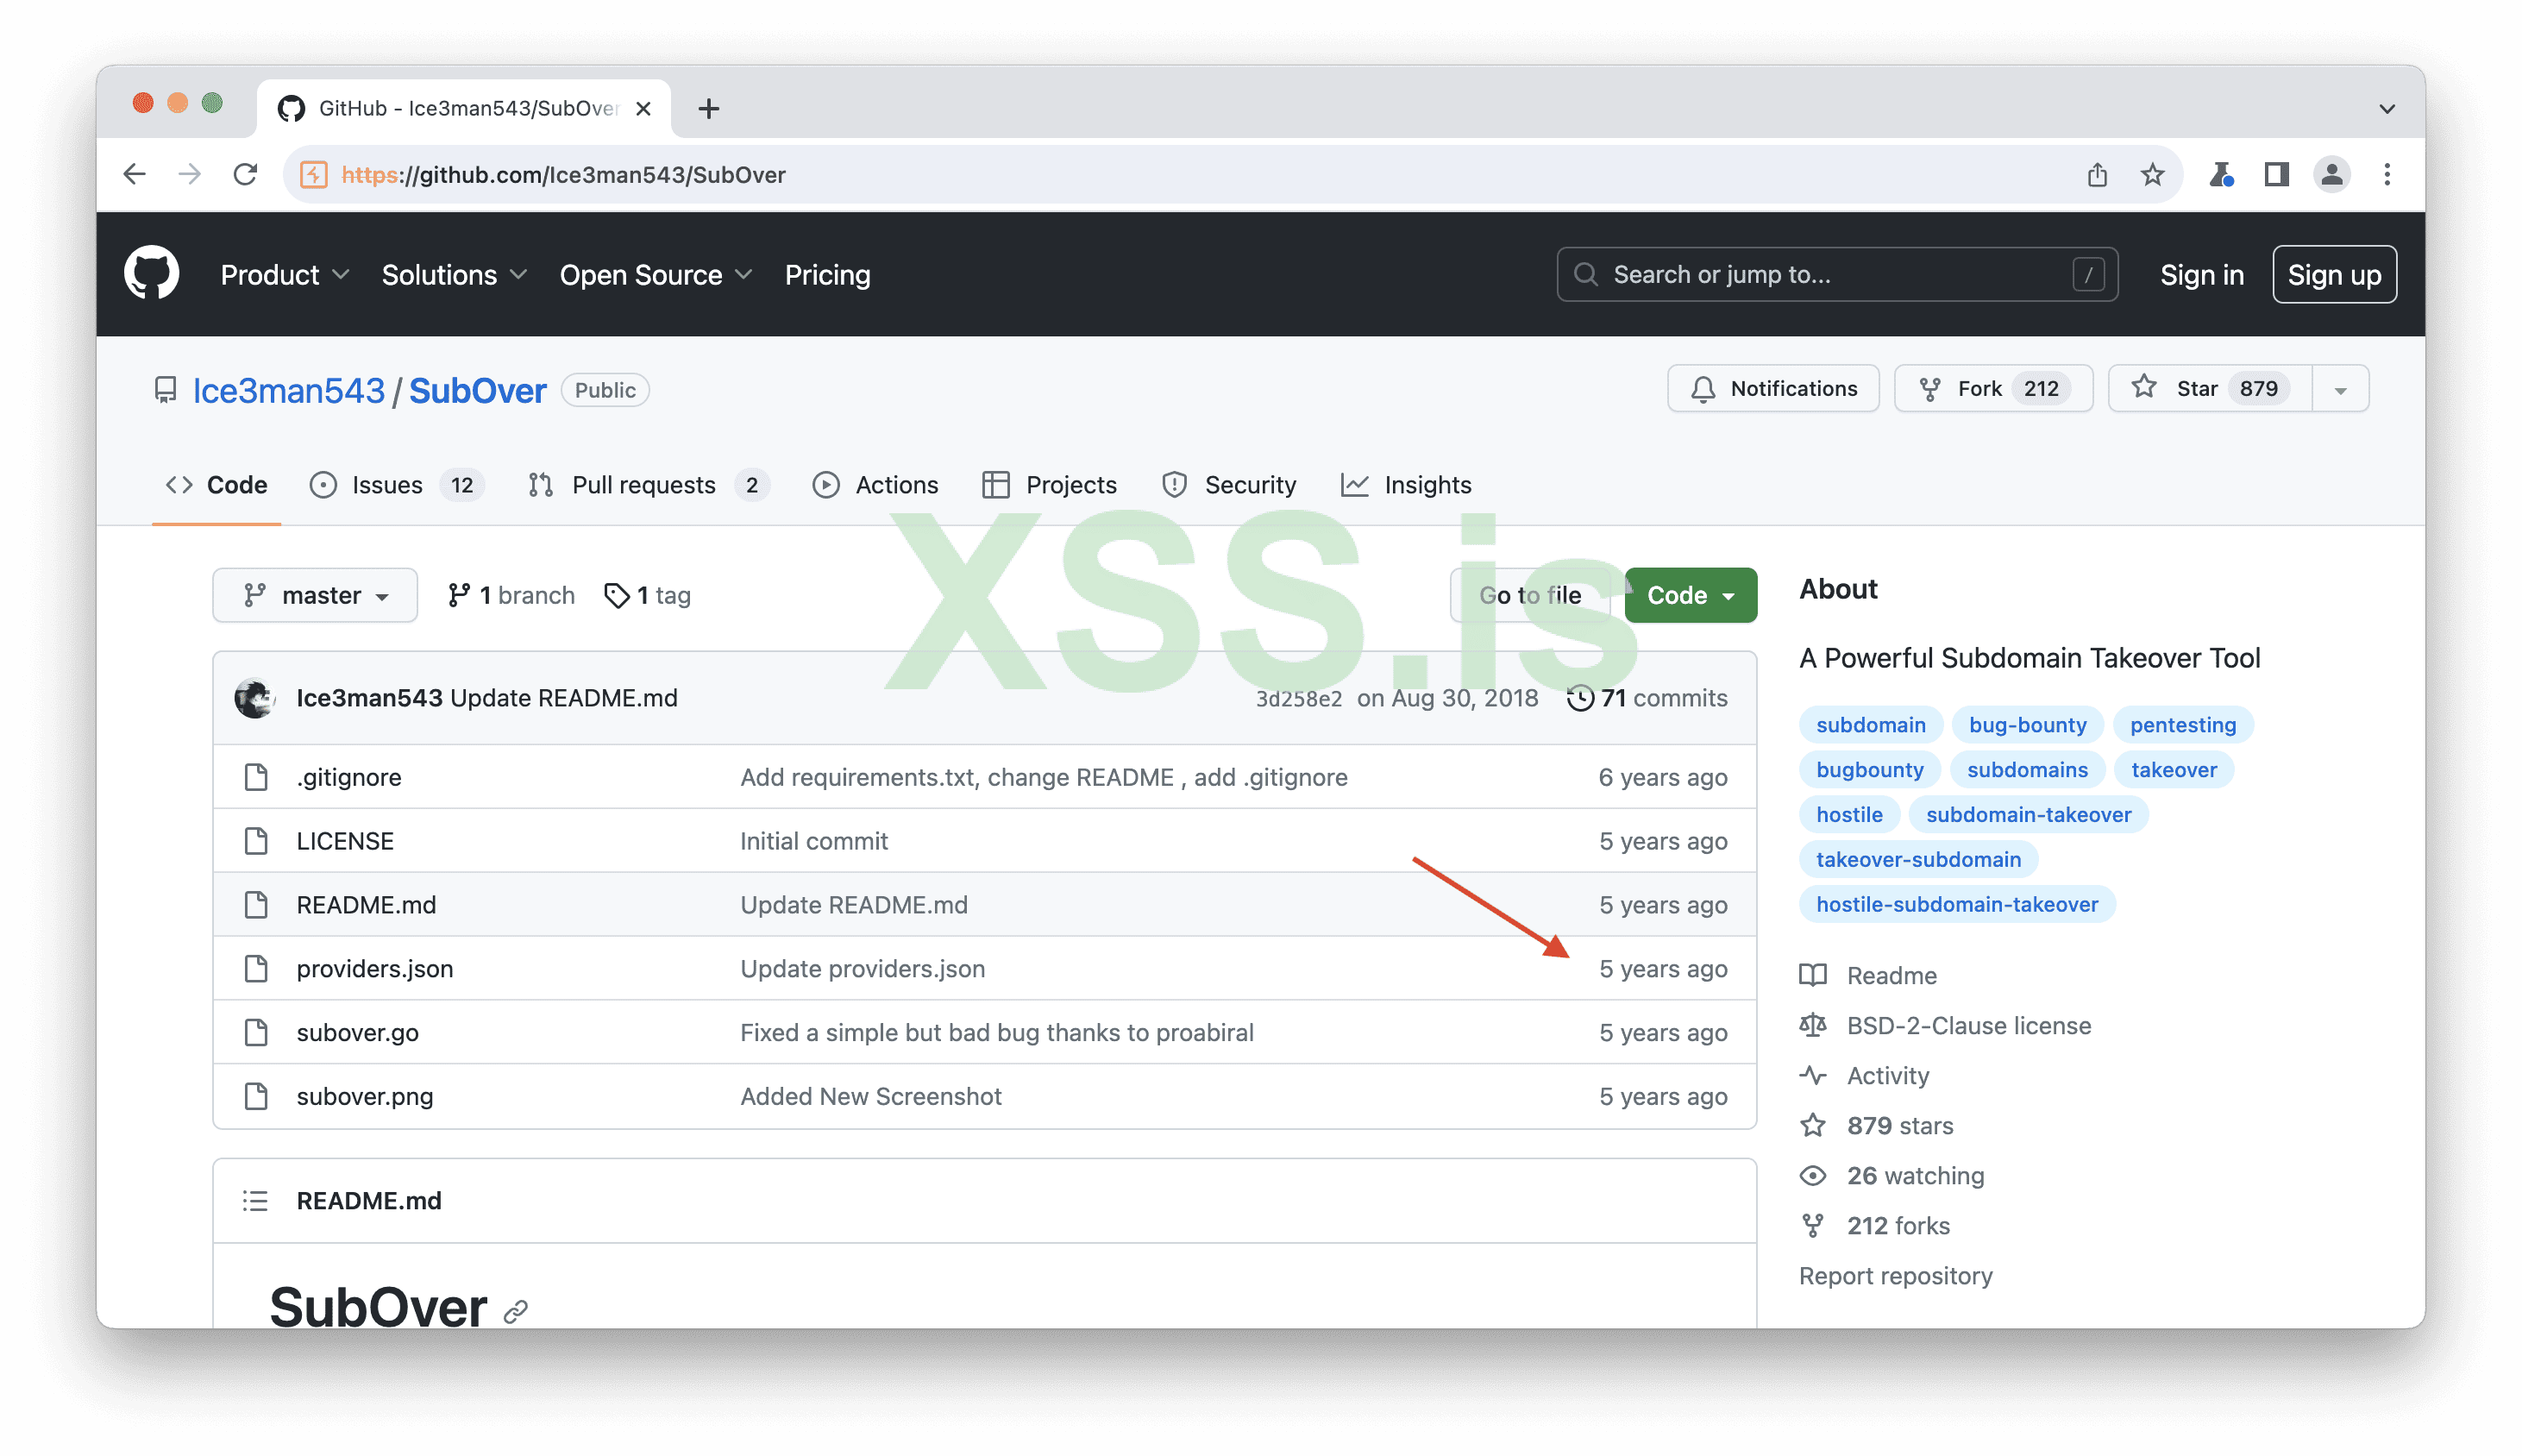2522x1456 pixels.
Task: Bookmark page with star icon in address bar
Action: pos(2152,175)
